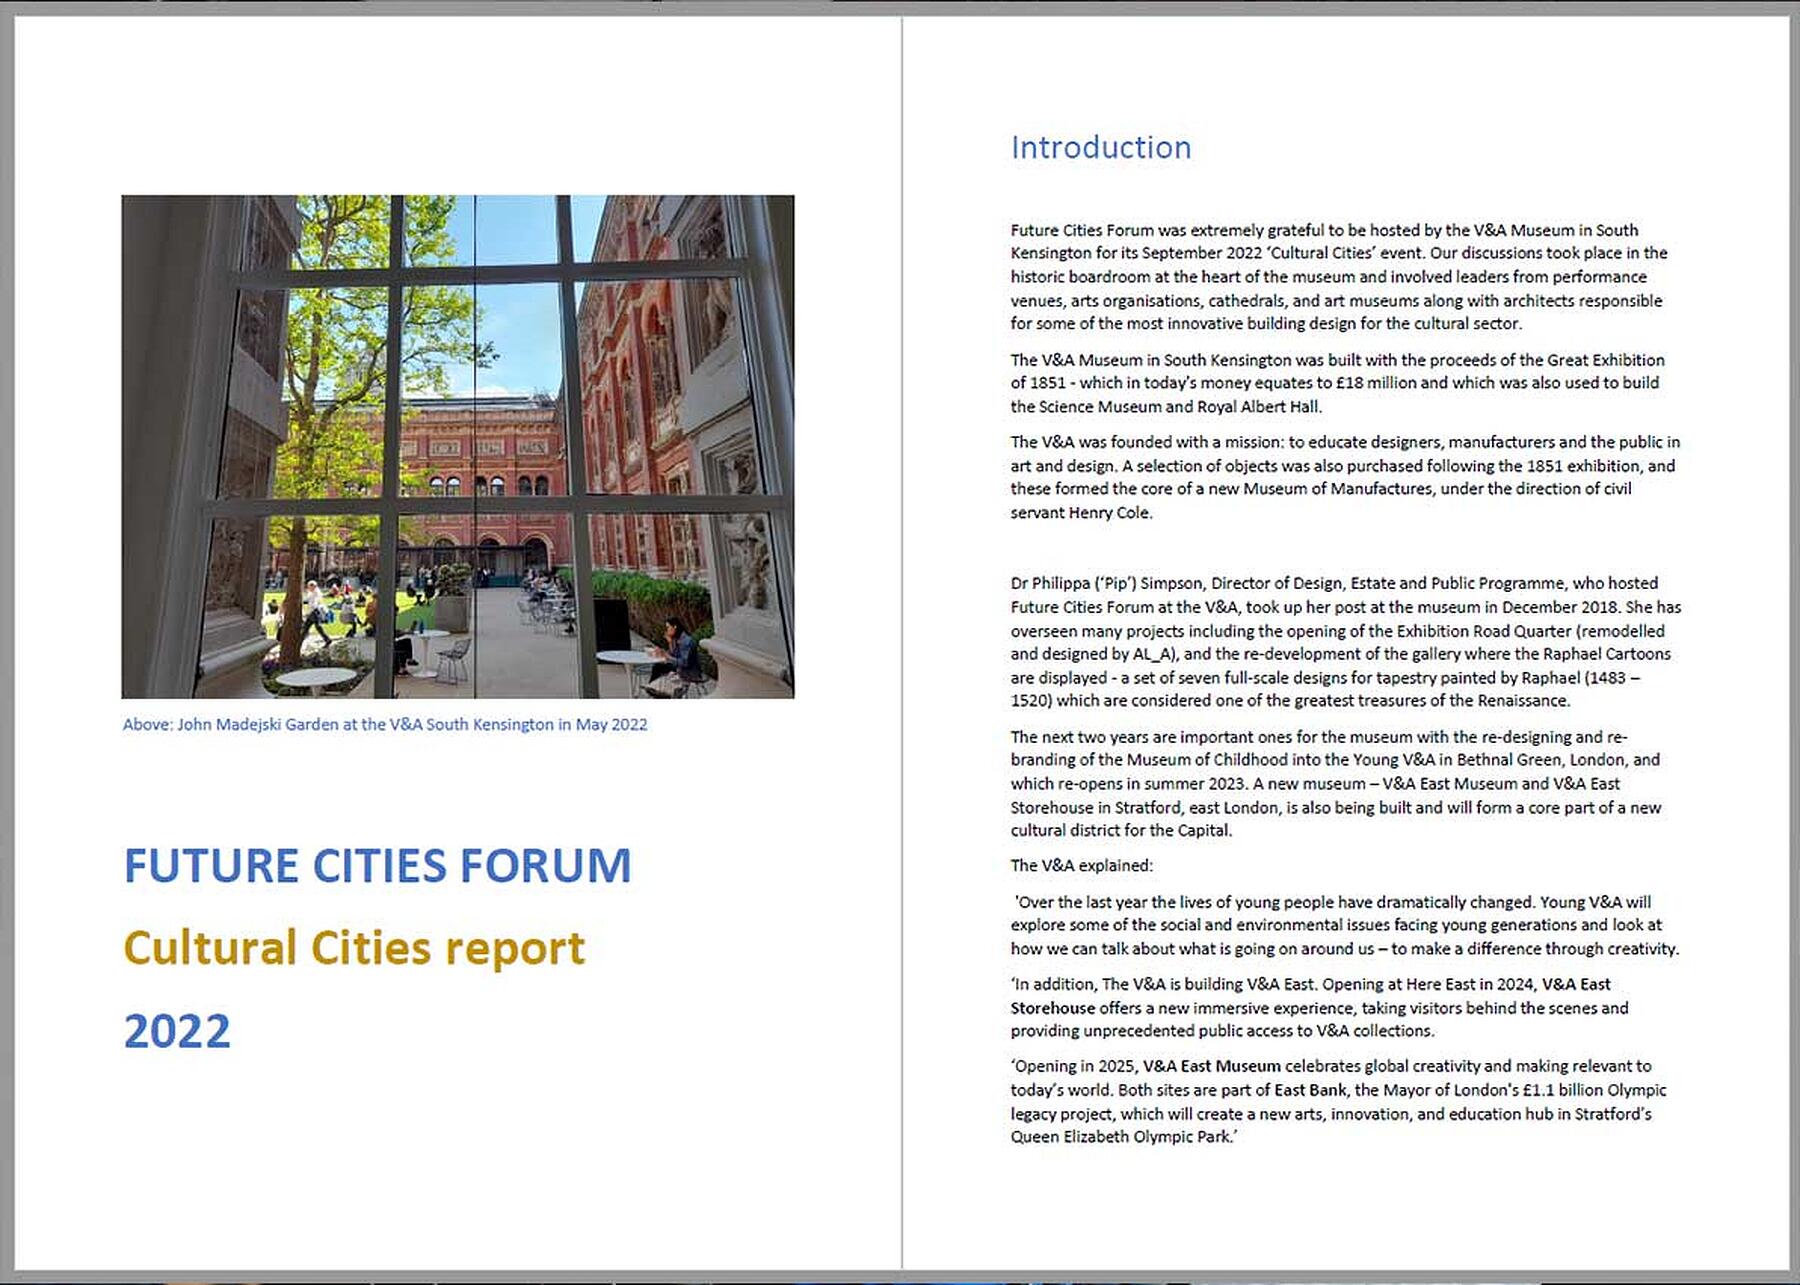Click paragraph beginning 'Dr Philippa ('Pip') Simpson'
This screenshot has height=1285, width=1800.
[x=1346, y=642]
